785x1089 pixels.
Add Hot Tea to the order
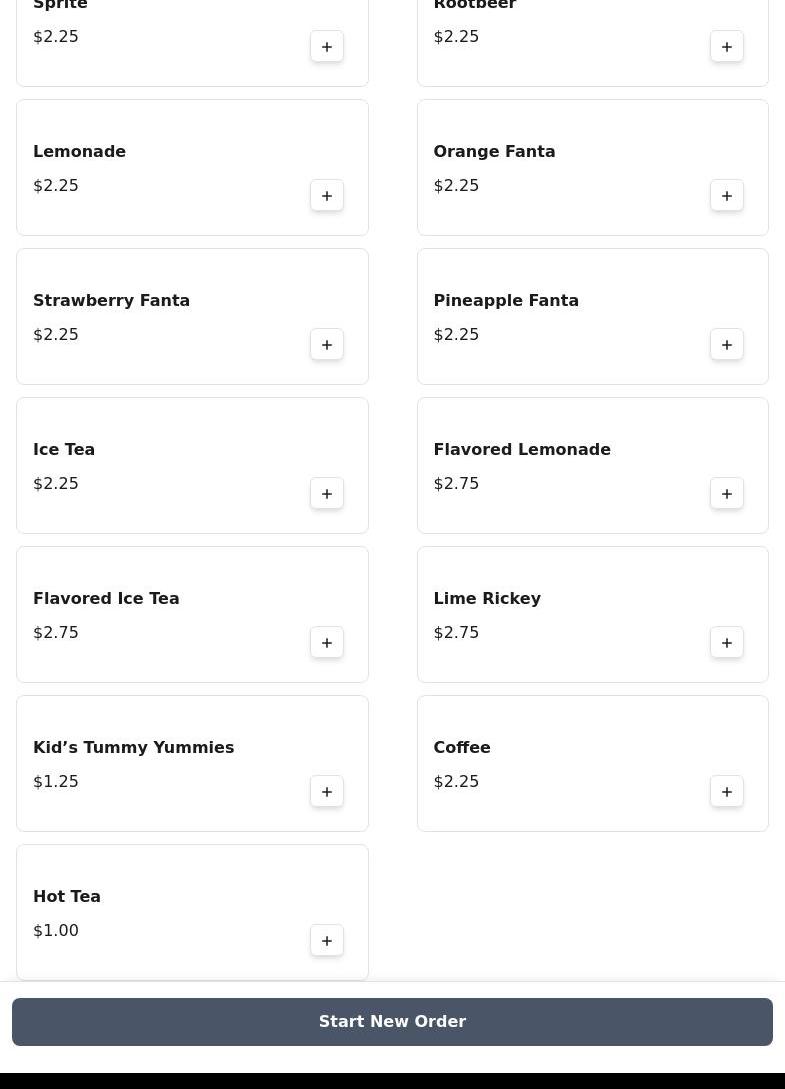pyautogui.click(x=327, y=941)
